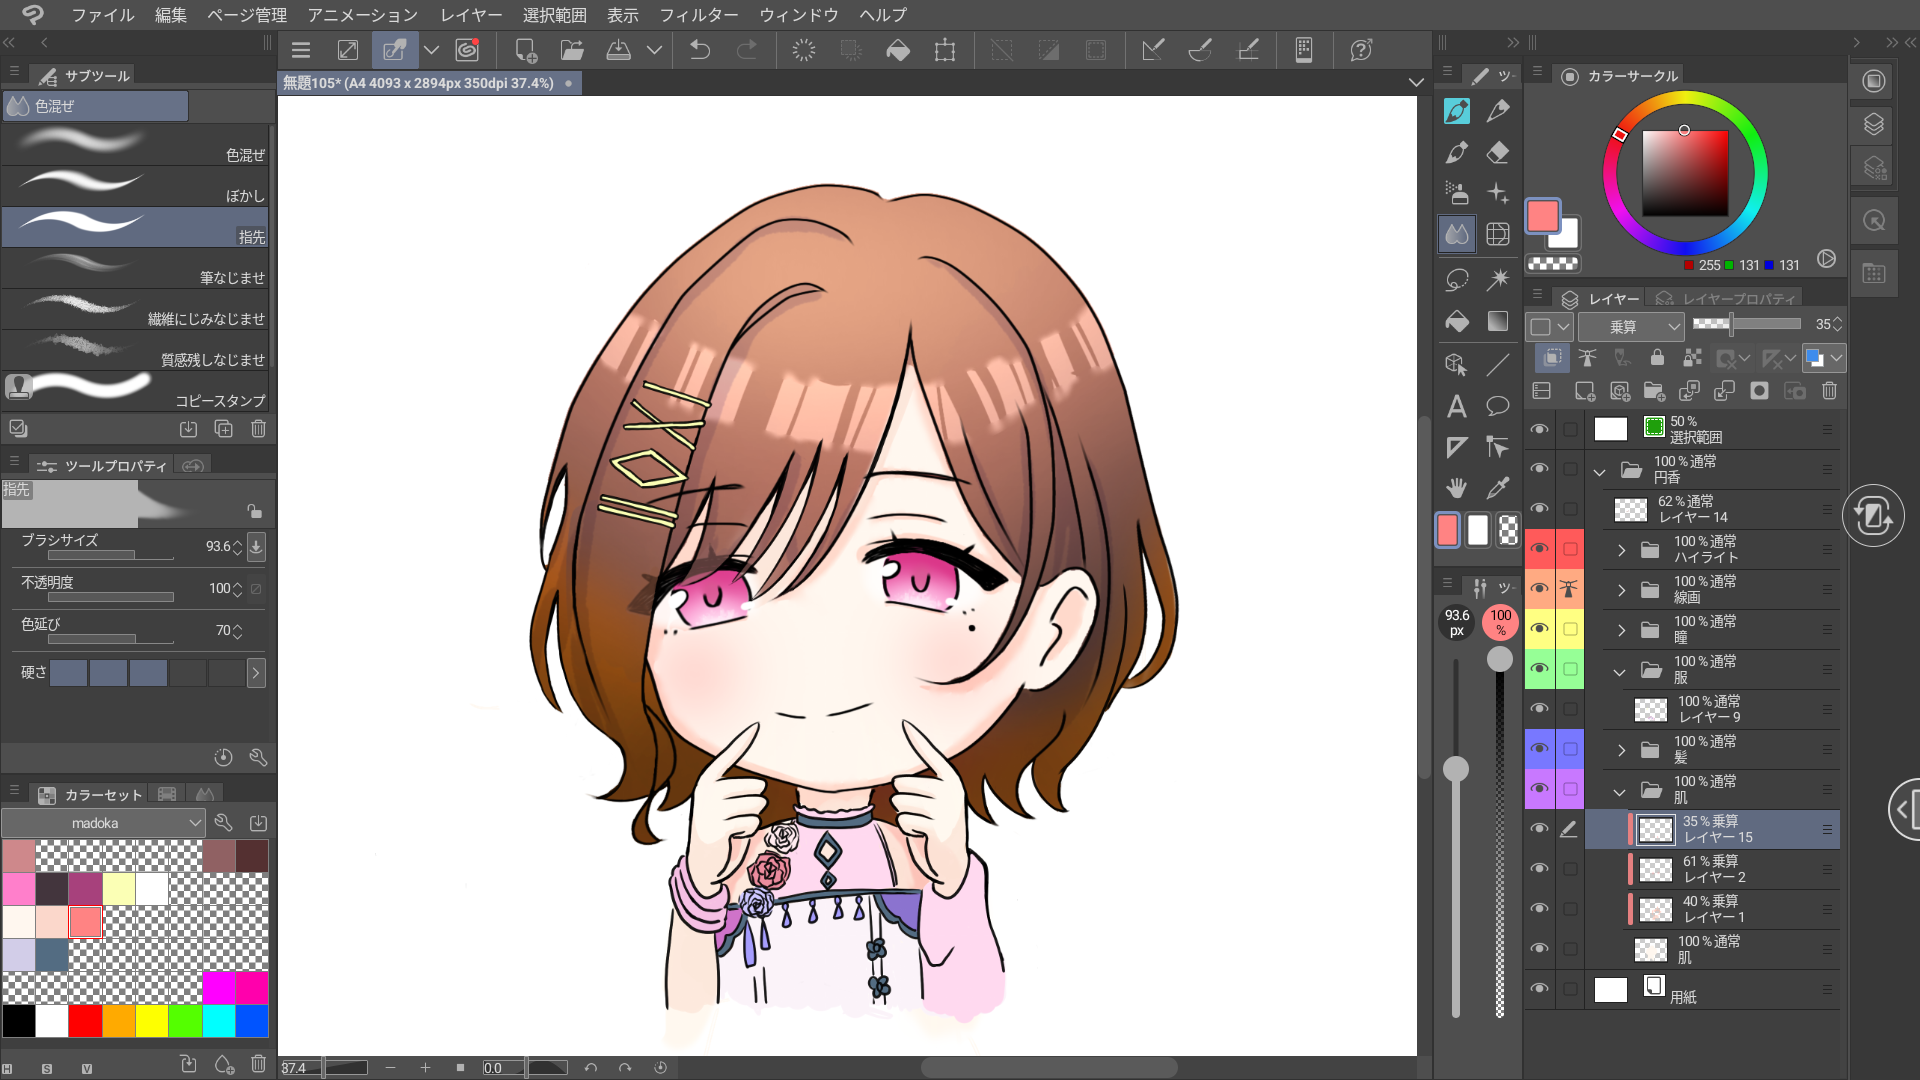Select the コピースタンプ sub tool

(x=135, y=391)
